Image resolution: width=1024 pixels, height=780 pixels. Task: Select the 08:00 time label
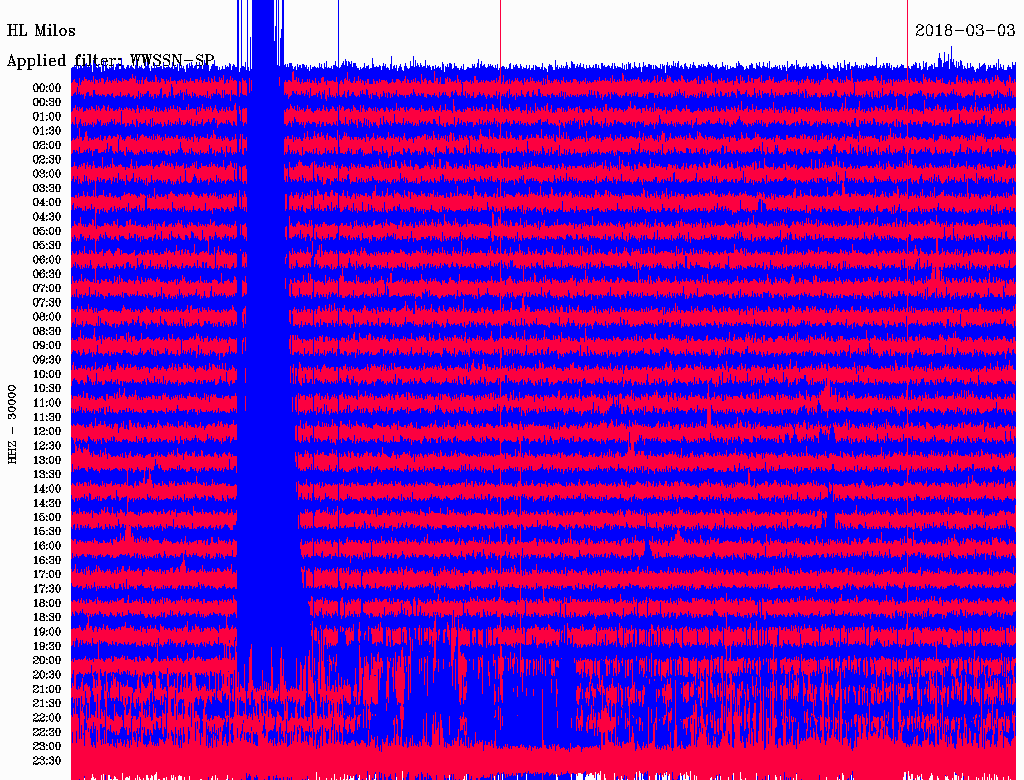(47, 317)
